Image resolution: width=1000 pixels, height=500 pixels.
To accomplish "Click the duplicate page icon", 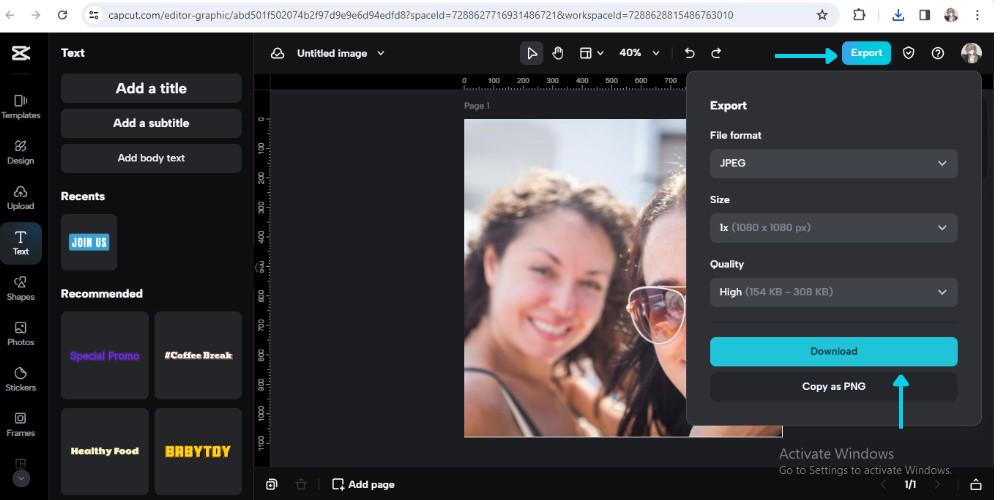I will click(x=272, y=485).
